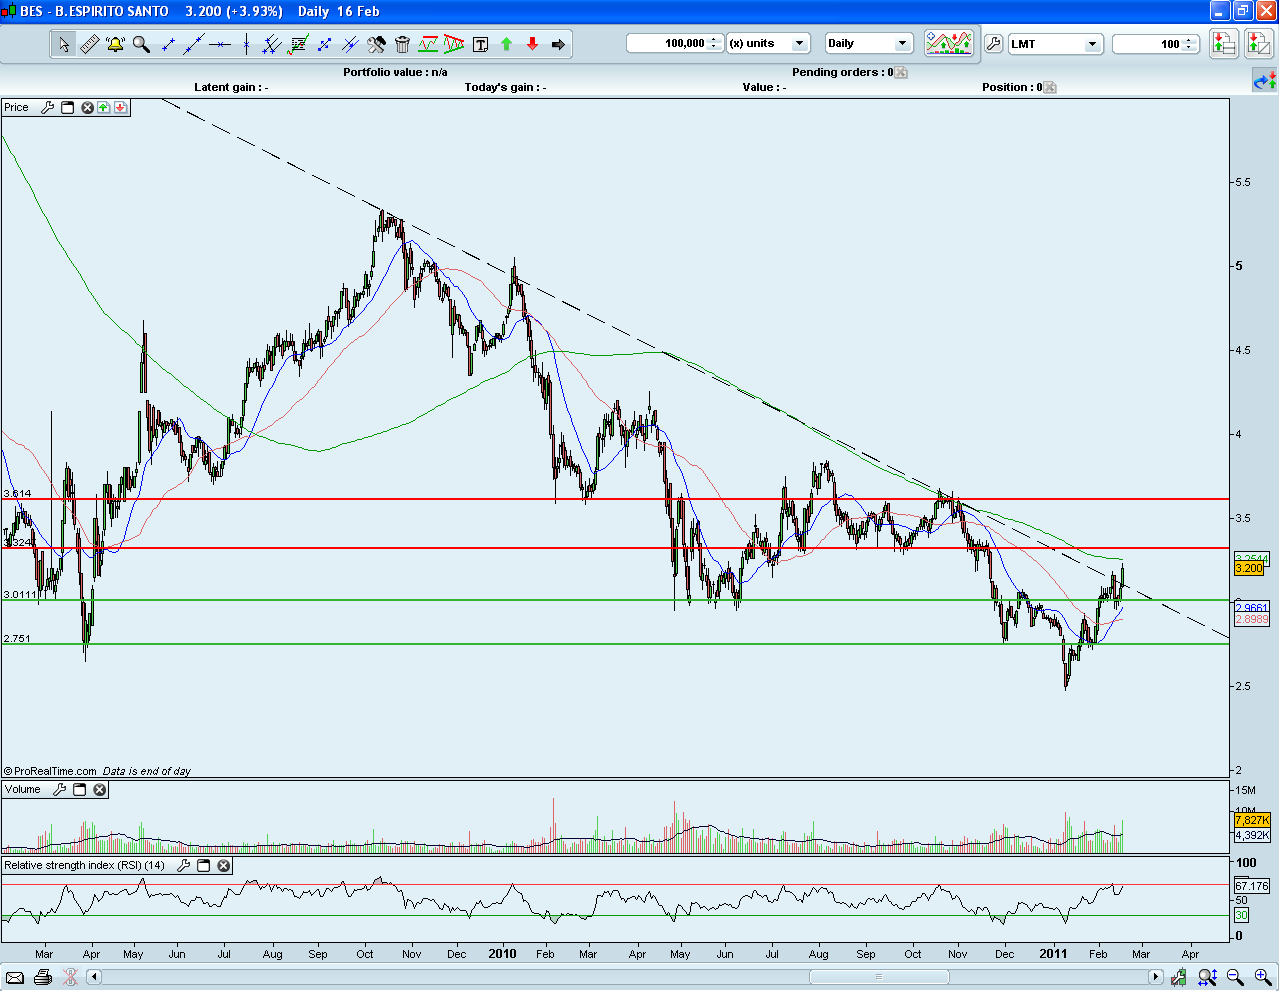Click the zoom-to-fit magnifier icon
The image size is (1279, 991).
pyautogui.click(x=1207, y=977)
